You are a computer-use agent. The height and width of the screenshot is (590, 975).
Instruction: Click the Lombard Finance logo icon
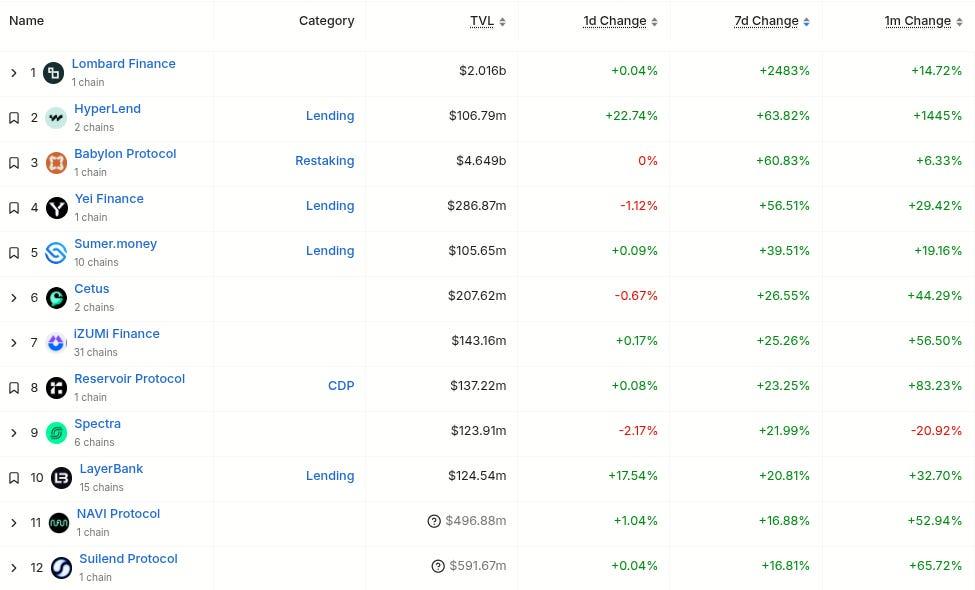53,72
